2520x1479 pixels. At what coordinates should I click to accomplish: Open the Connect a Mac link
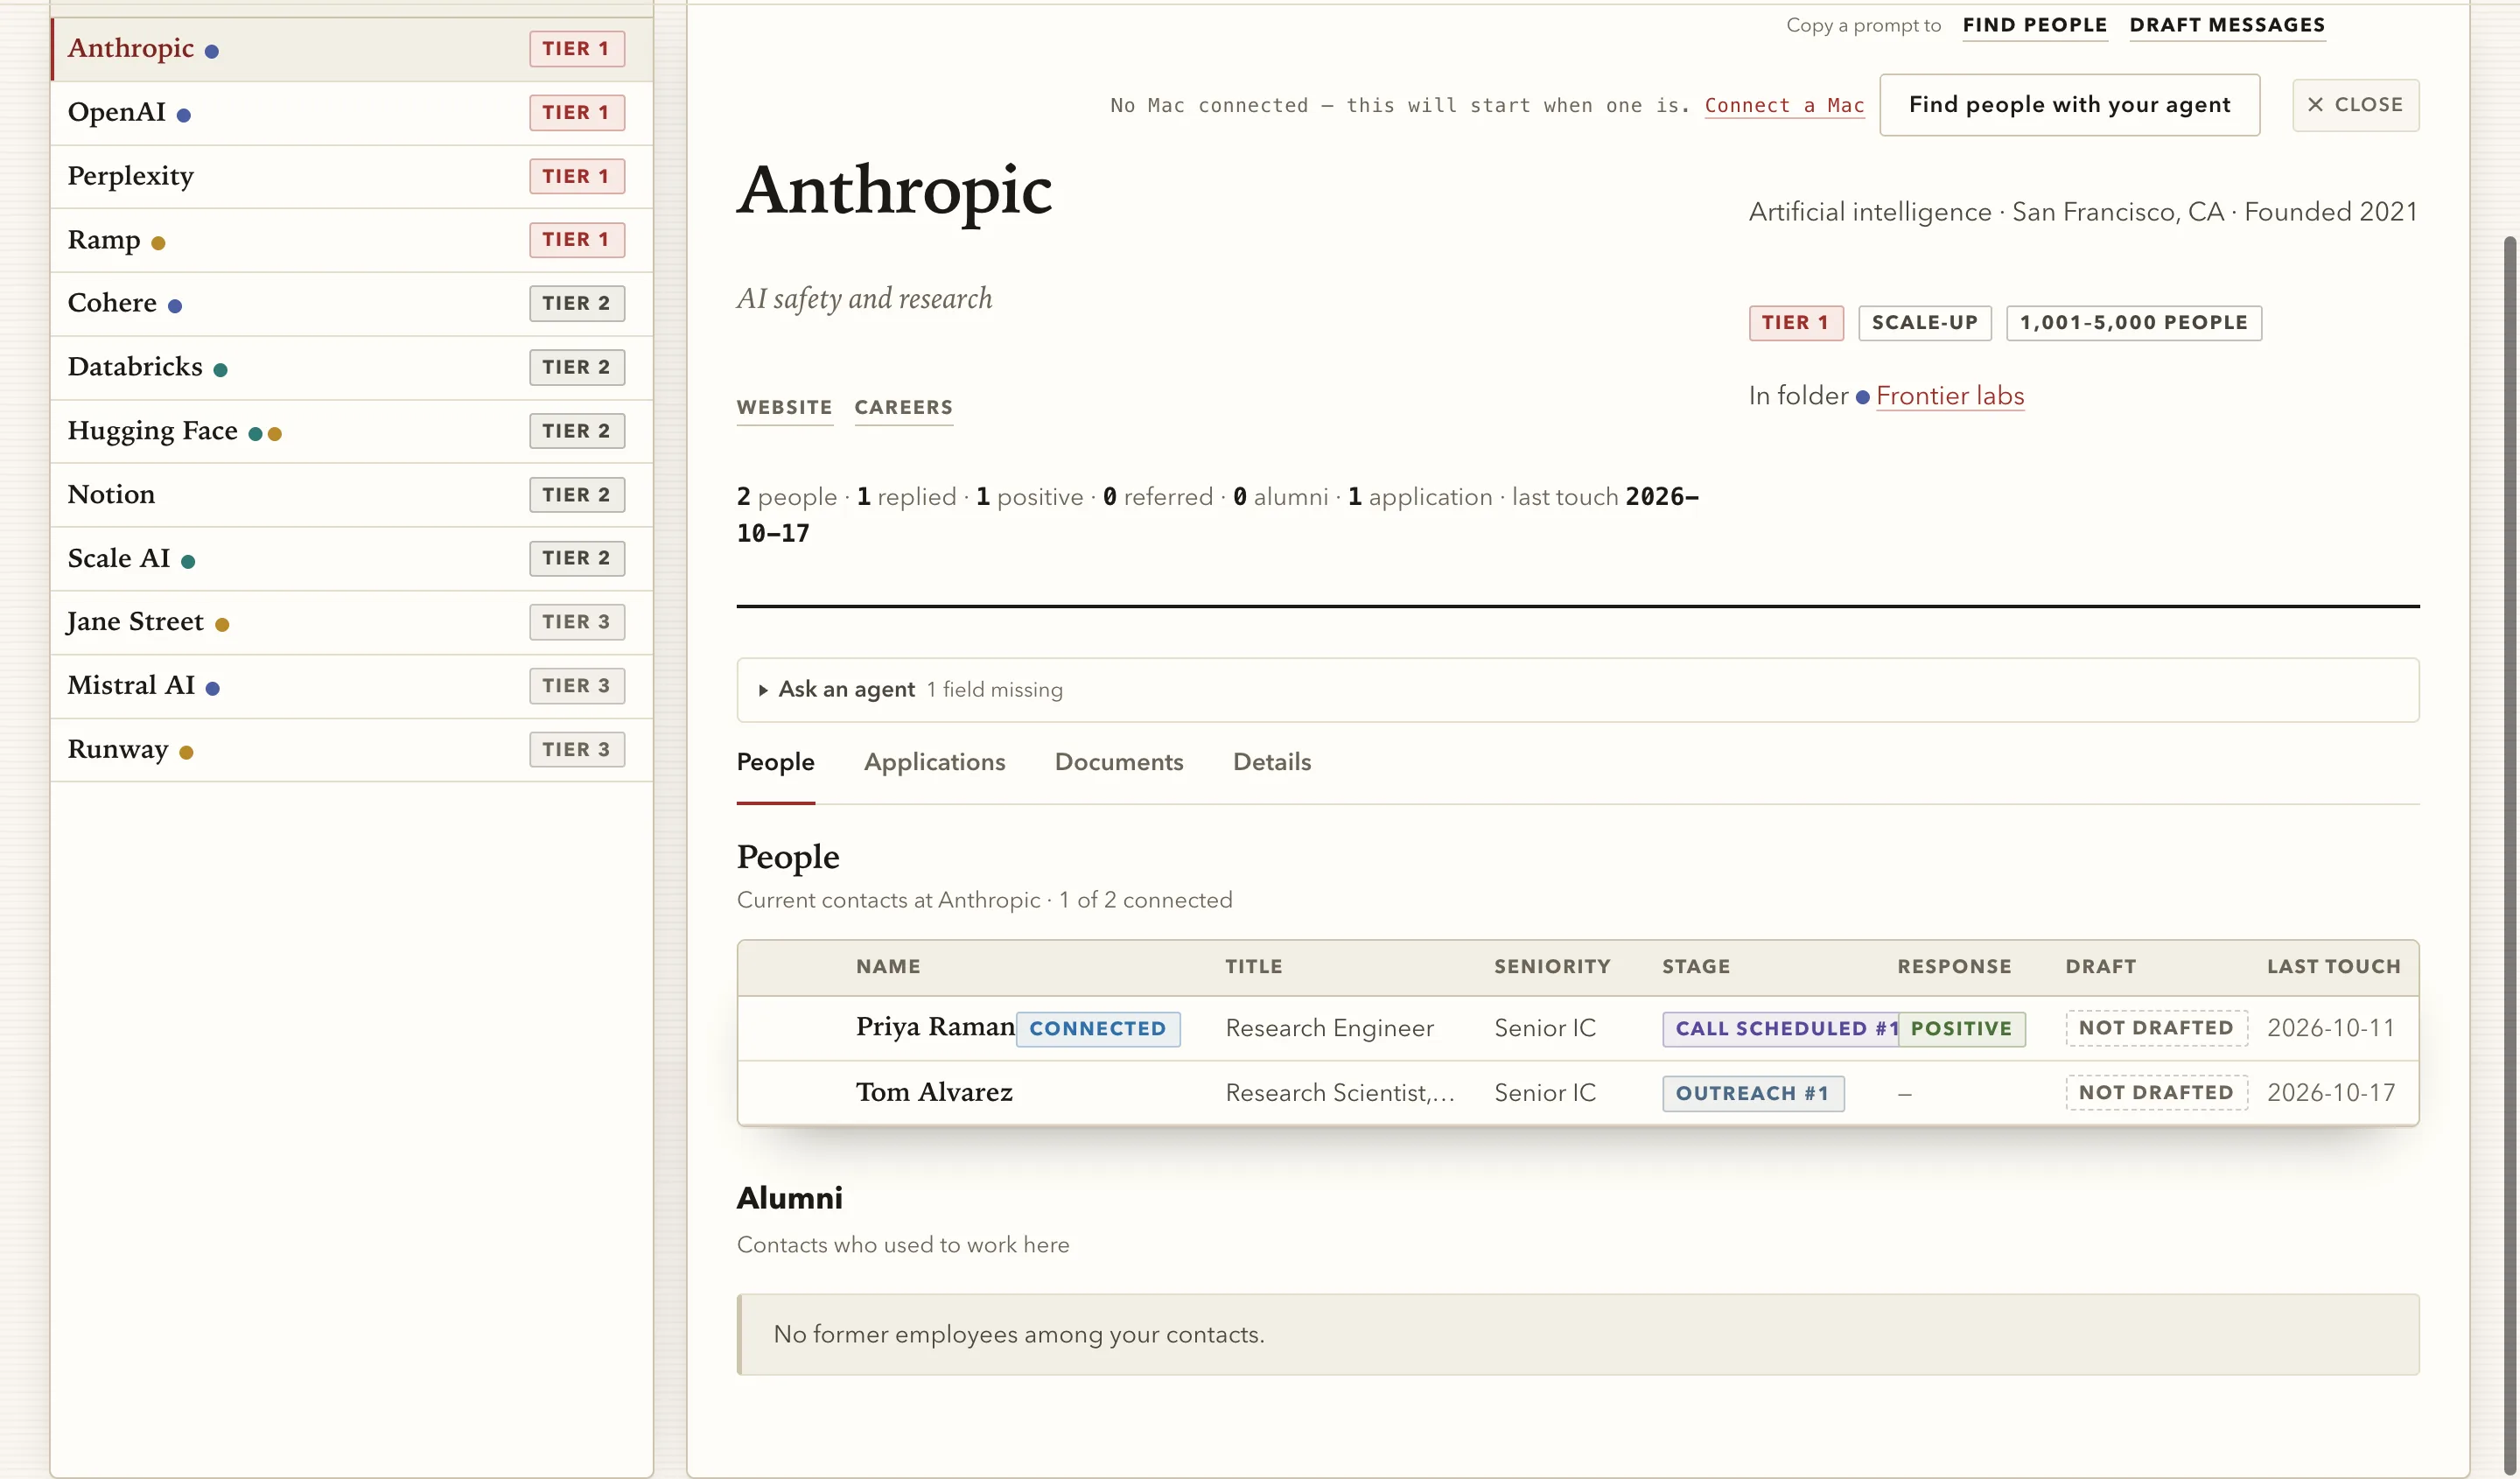pos(1784,105)
